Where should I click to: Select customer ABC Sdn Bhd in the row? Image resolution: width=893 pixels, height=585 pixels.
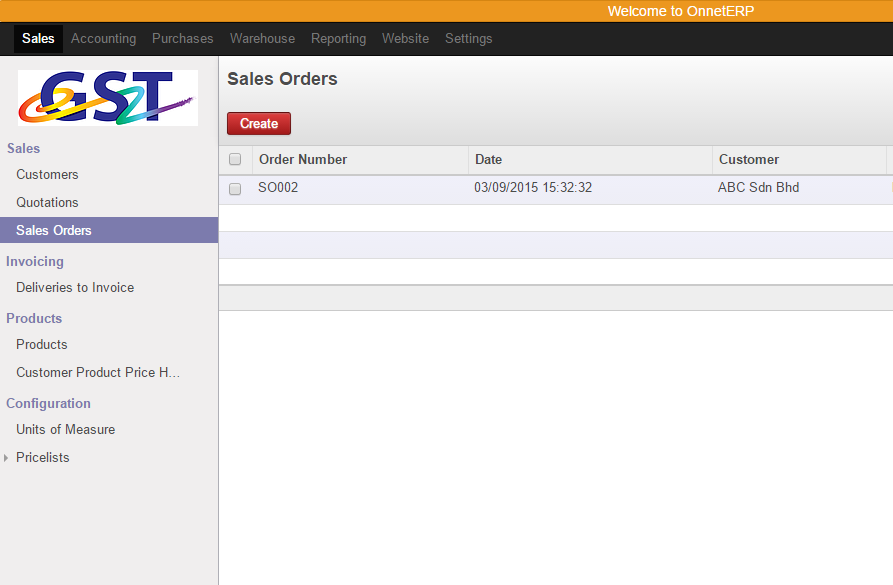click(758, 187)
